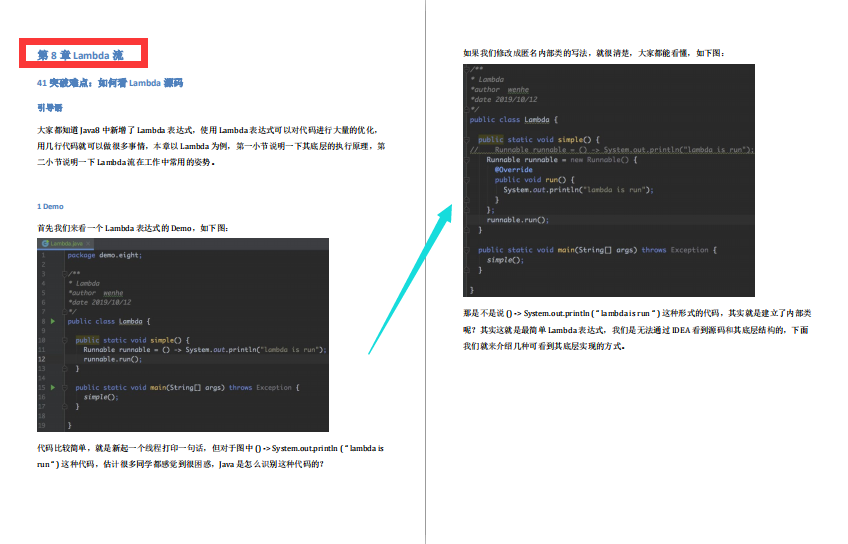Click line number 1 in the Demo code gutter
Image resolution: width=848 pixels, height=544 pixels.
43,255
